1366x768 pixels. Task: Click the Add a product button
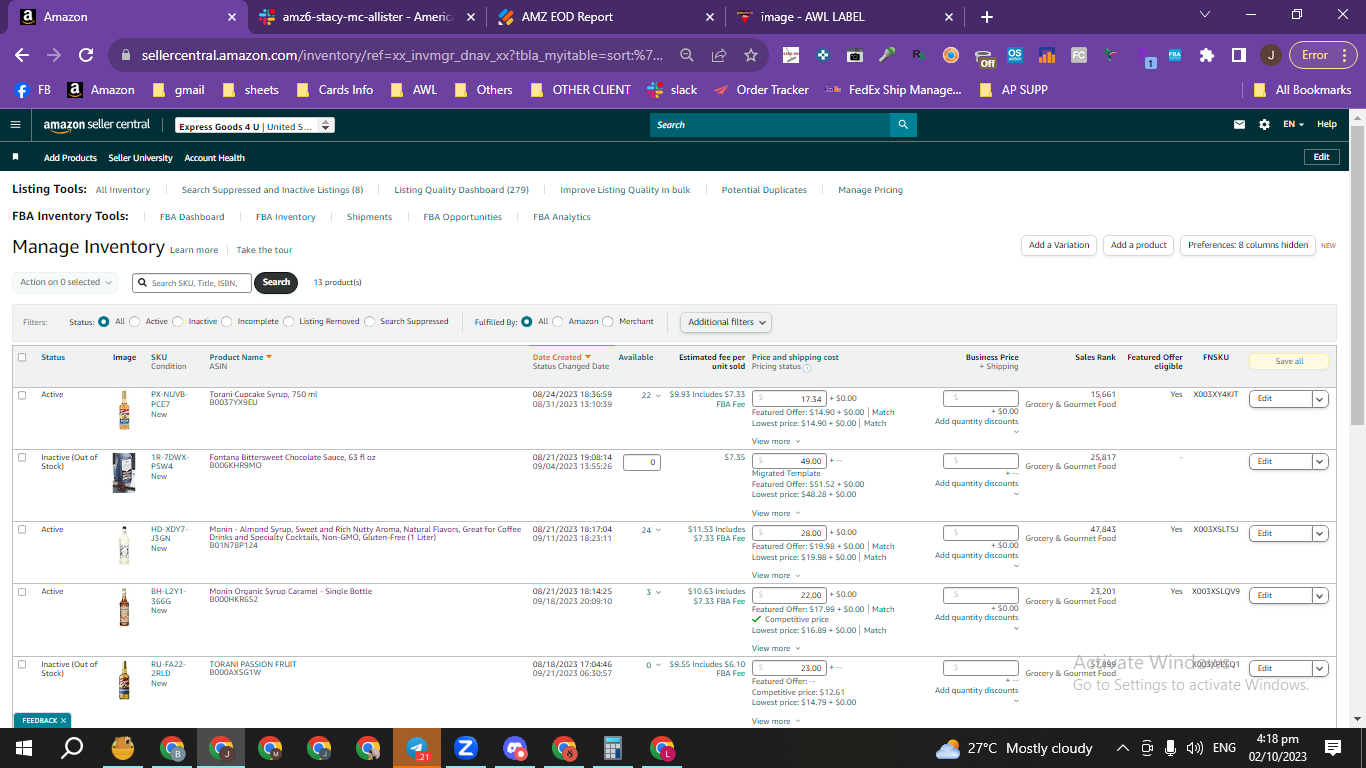1139,245
